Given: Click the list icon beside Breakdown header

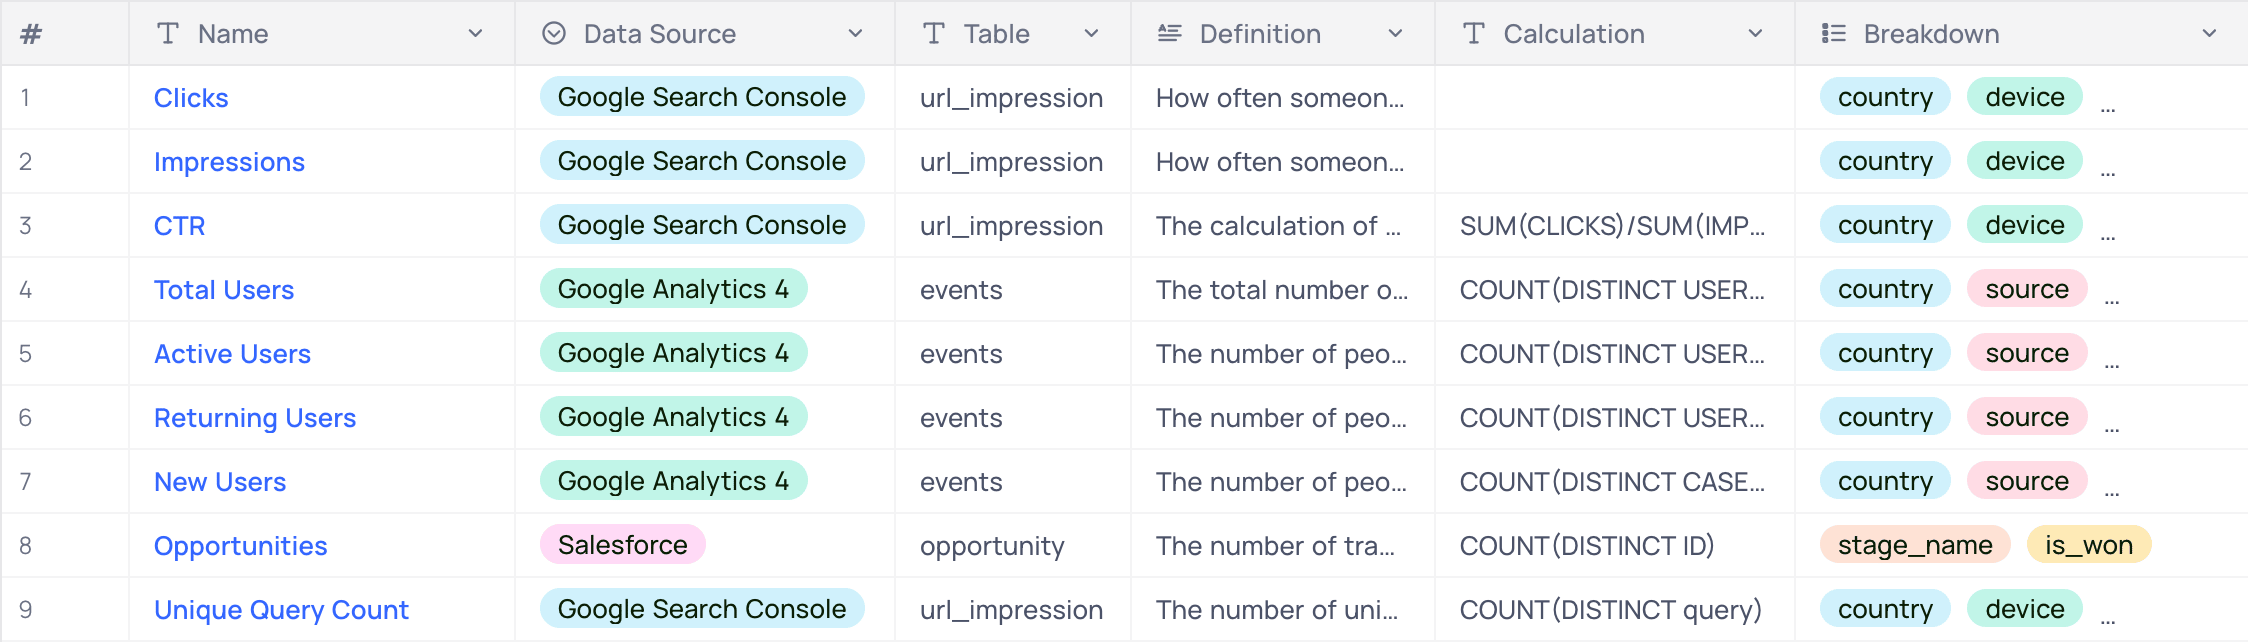Looking at the screenshot, I should coord(1834,34).
